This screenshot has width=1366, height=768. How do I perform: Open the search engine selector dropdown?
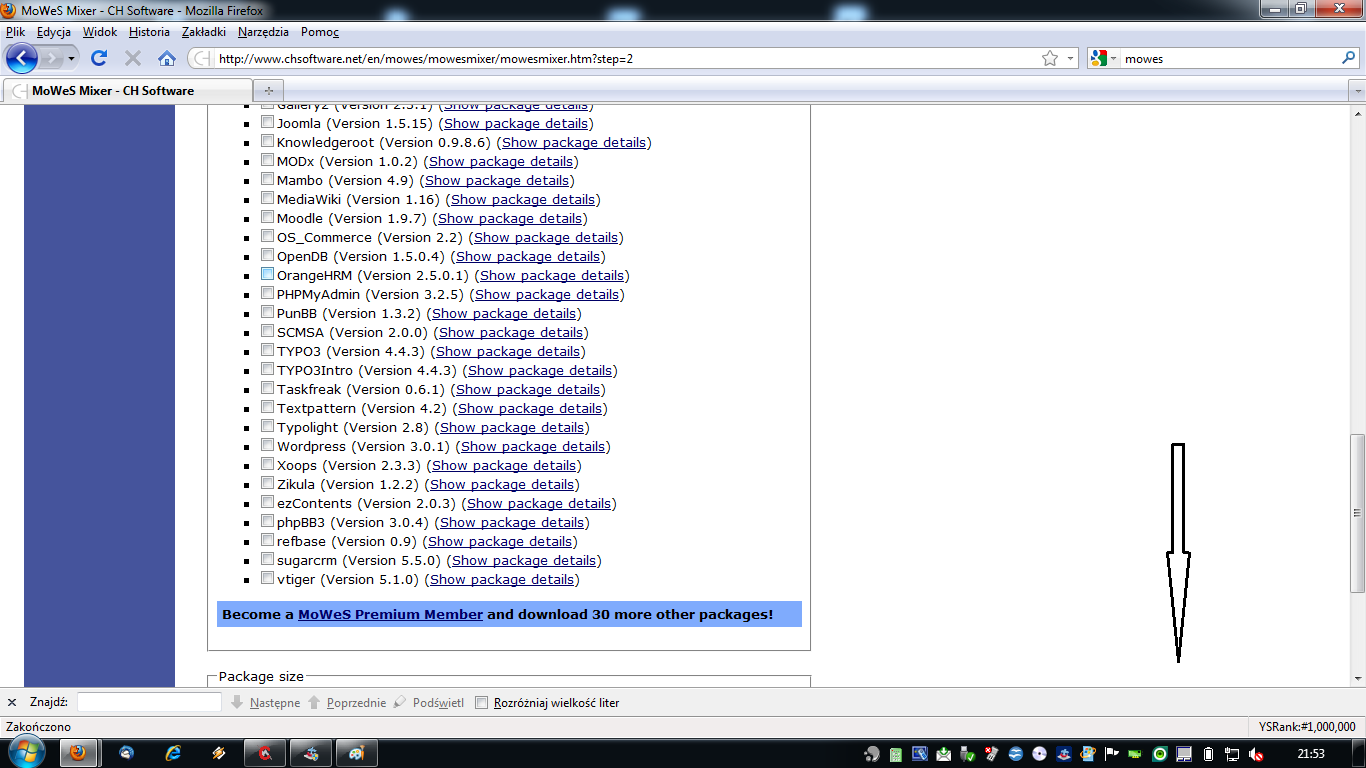1104,58
